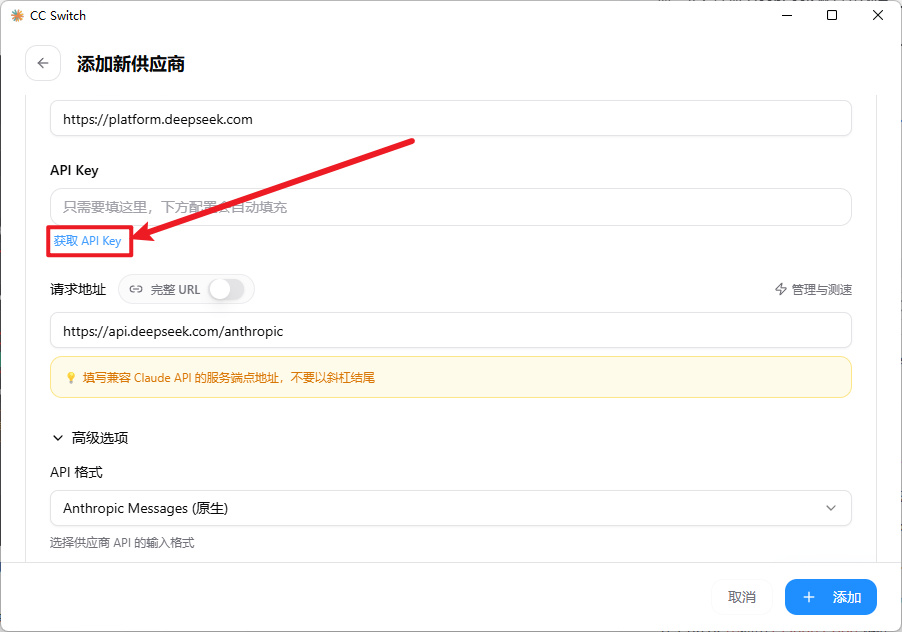
Task: Click the 选择供应商 API 的输入格式 description
Action: (122, 542)
